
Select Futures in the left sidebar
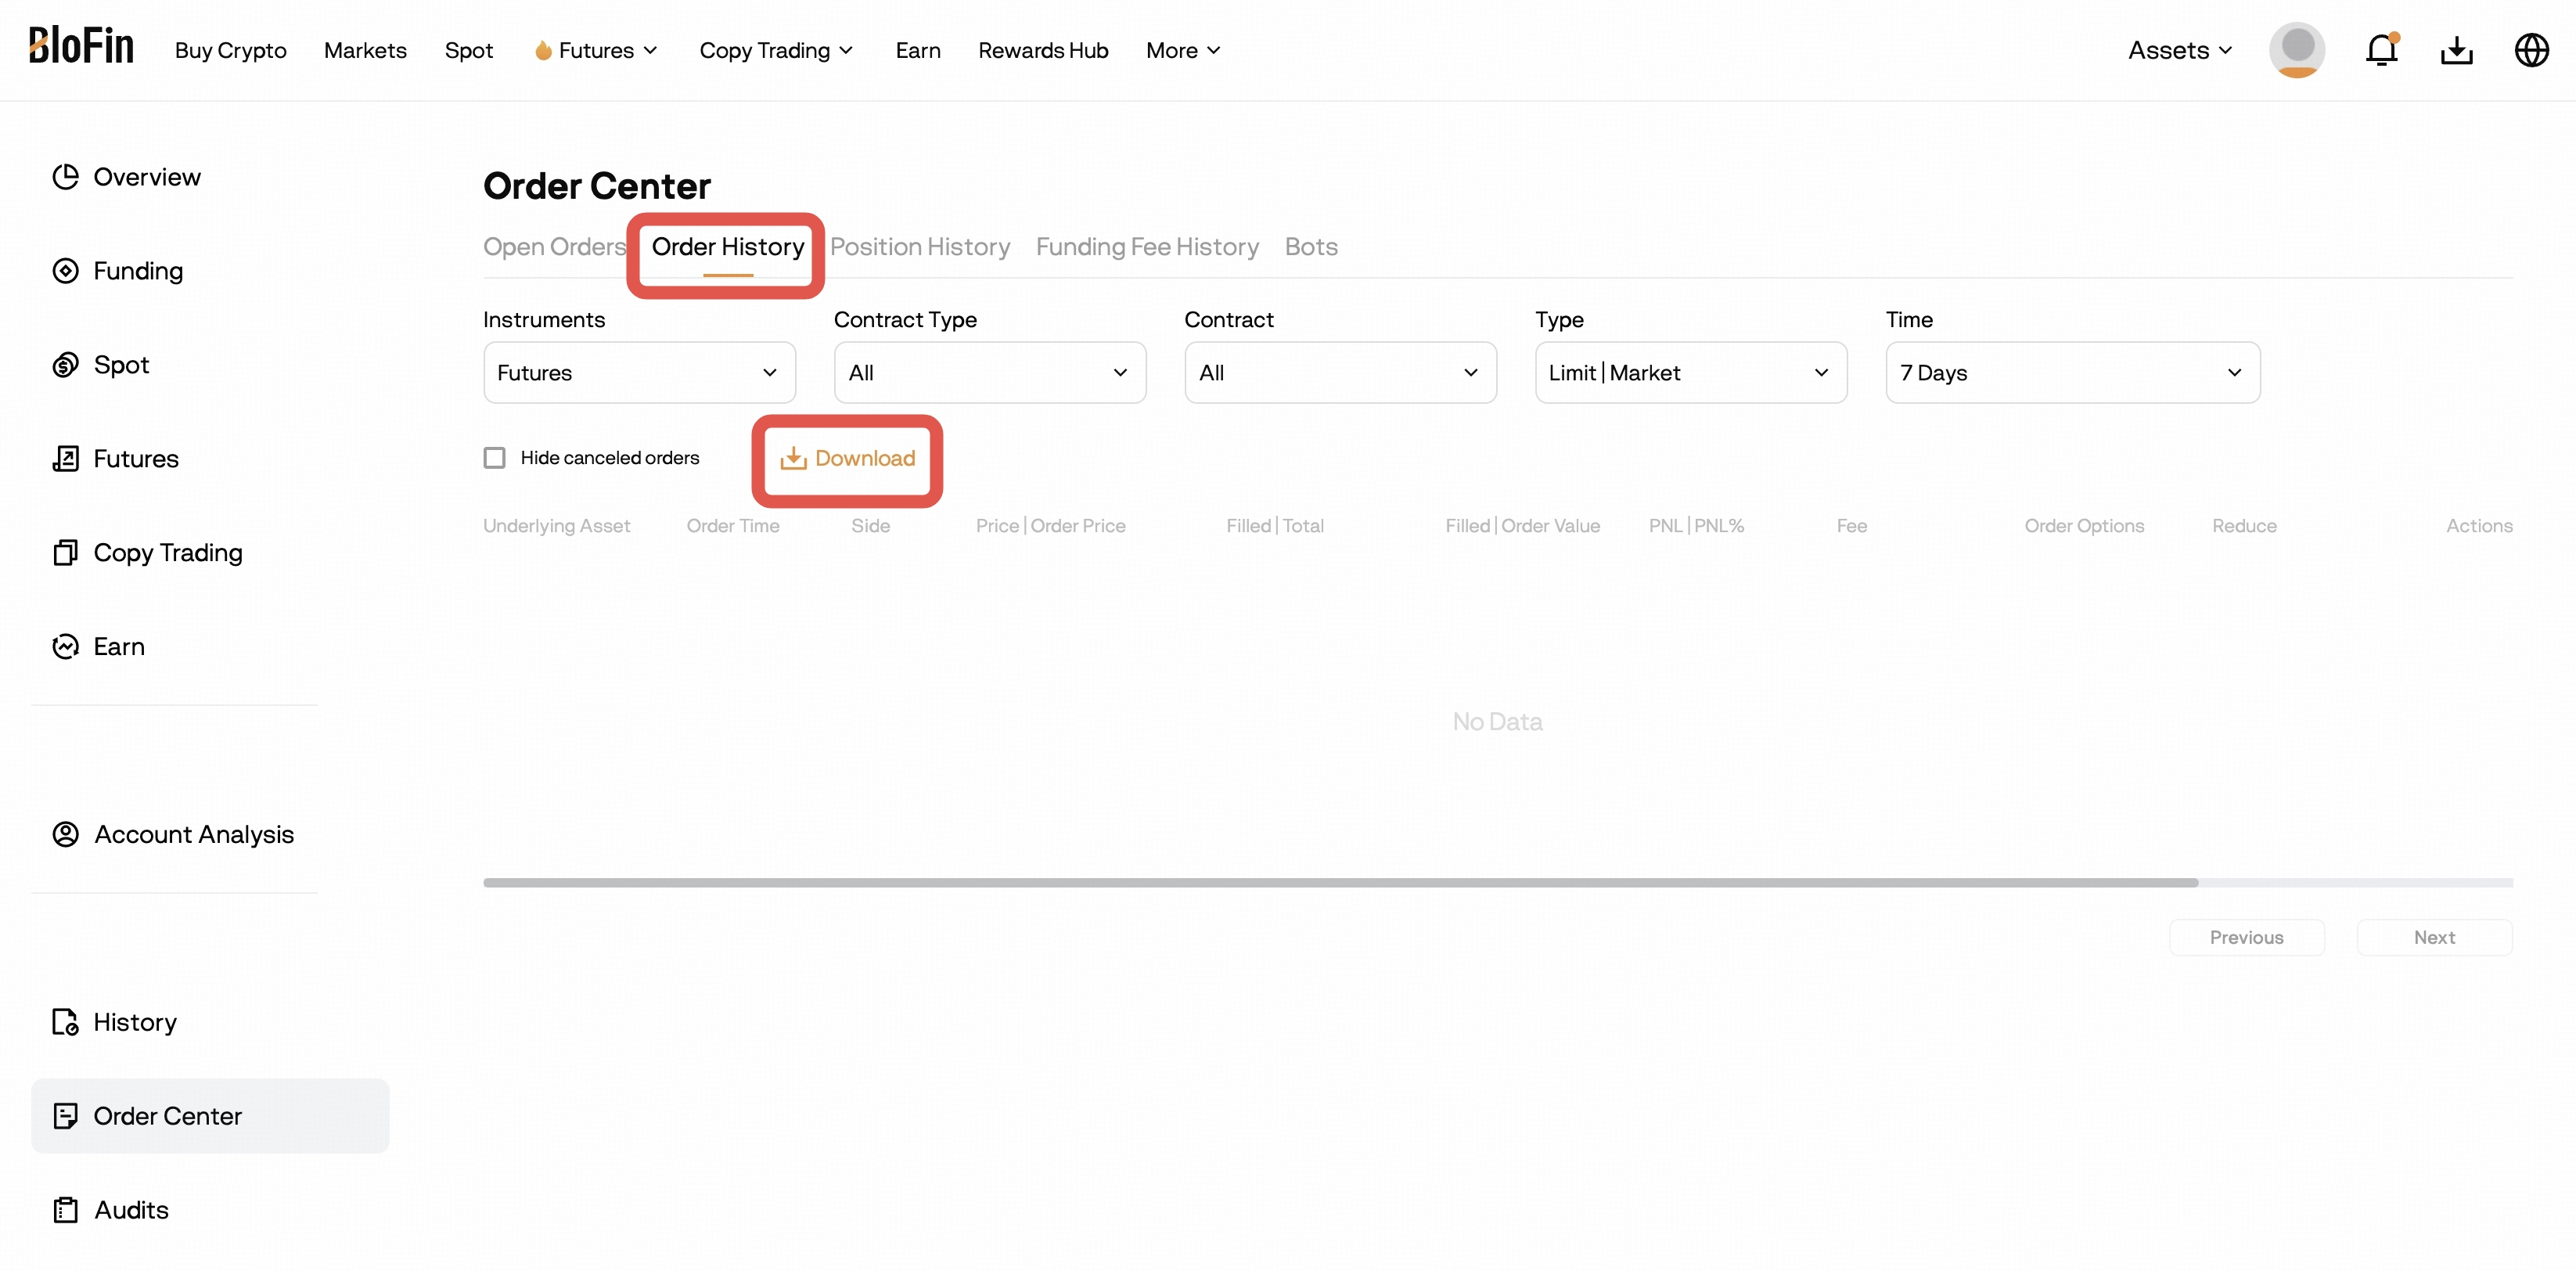pos(138,458)
